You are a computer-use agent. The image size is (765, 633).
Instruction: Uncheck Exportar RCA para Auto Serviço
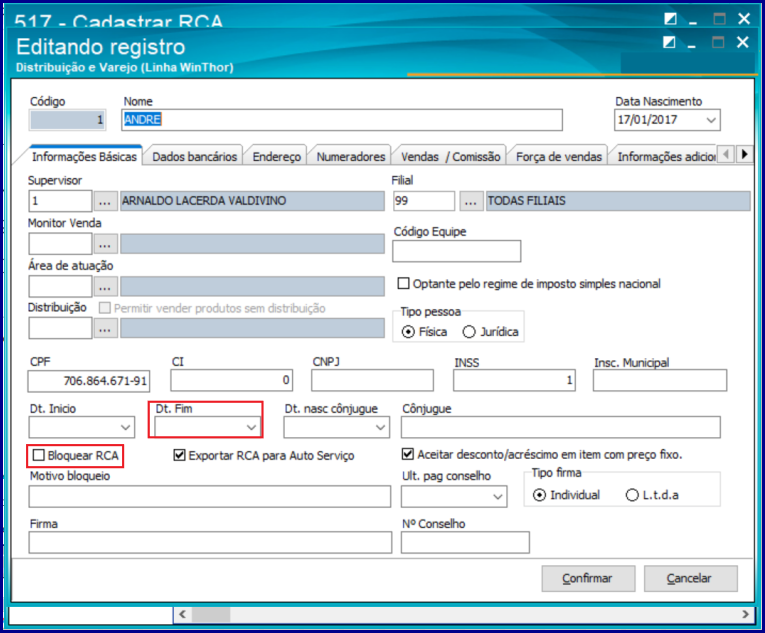180,455
